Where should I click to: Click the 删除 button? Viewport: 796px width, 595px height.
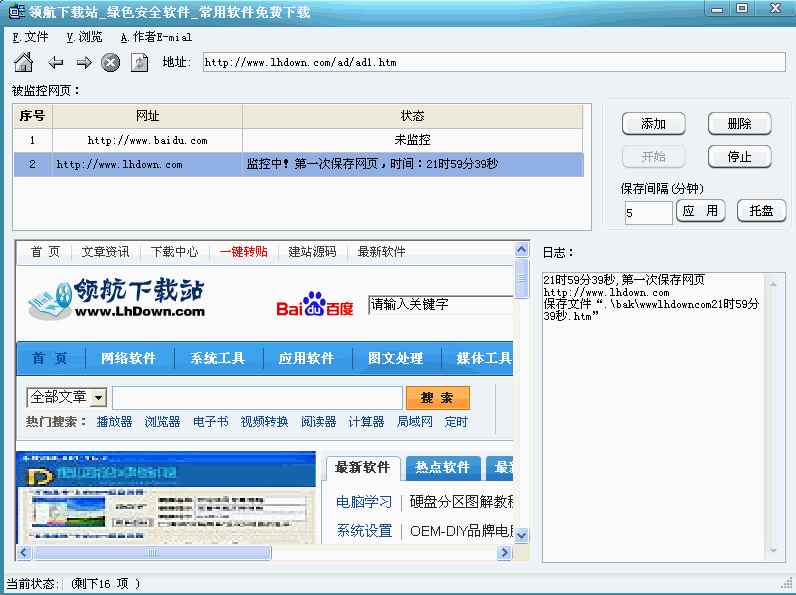point(739,124)
